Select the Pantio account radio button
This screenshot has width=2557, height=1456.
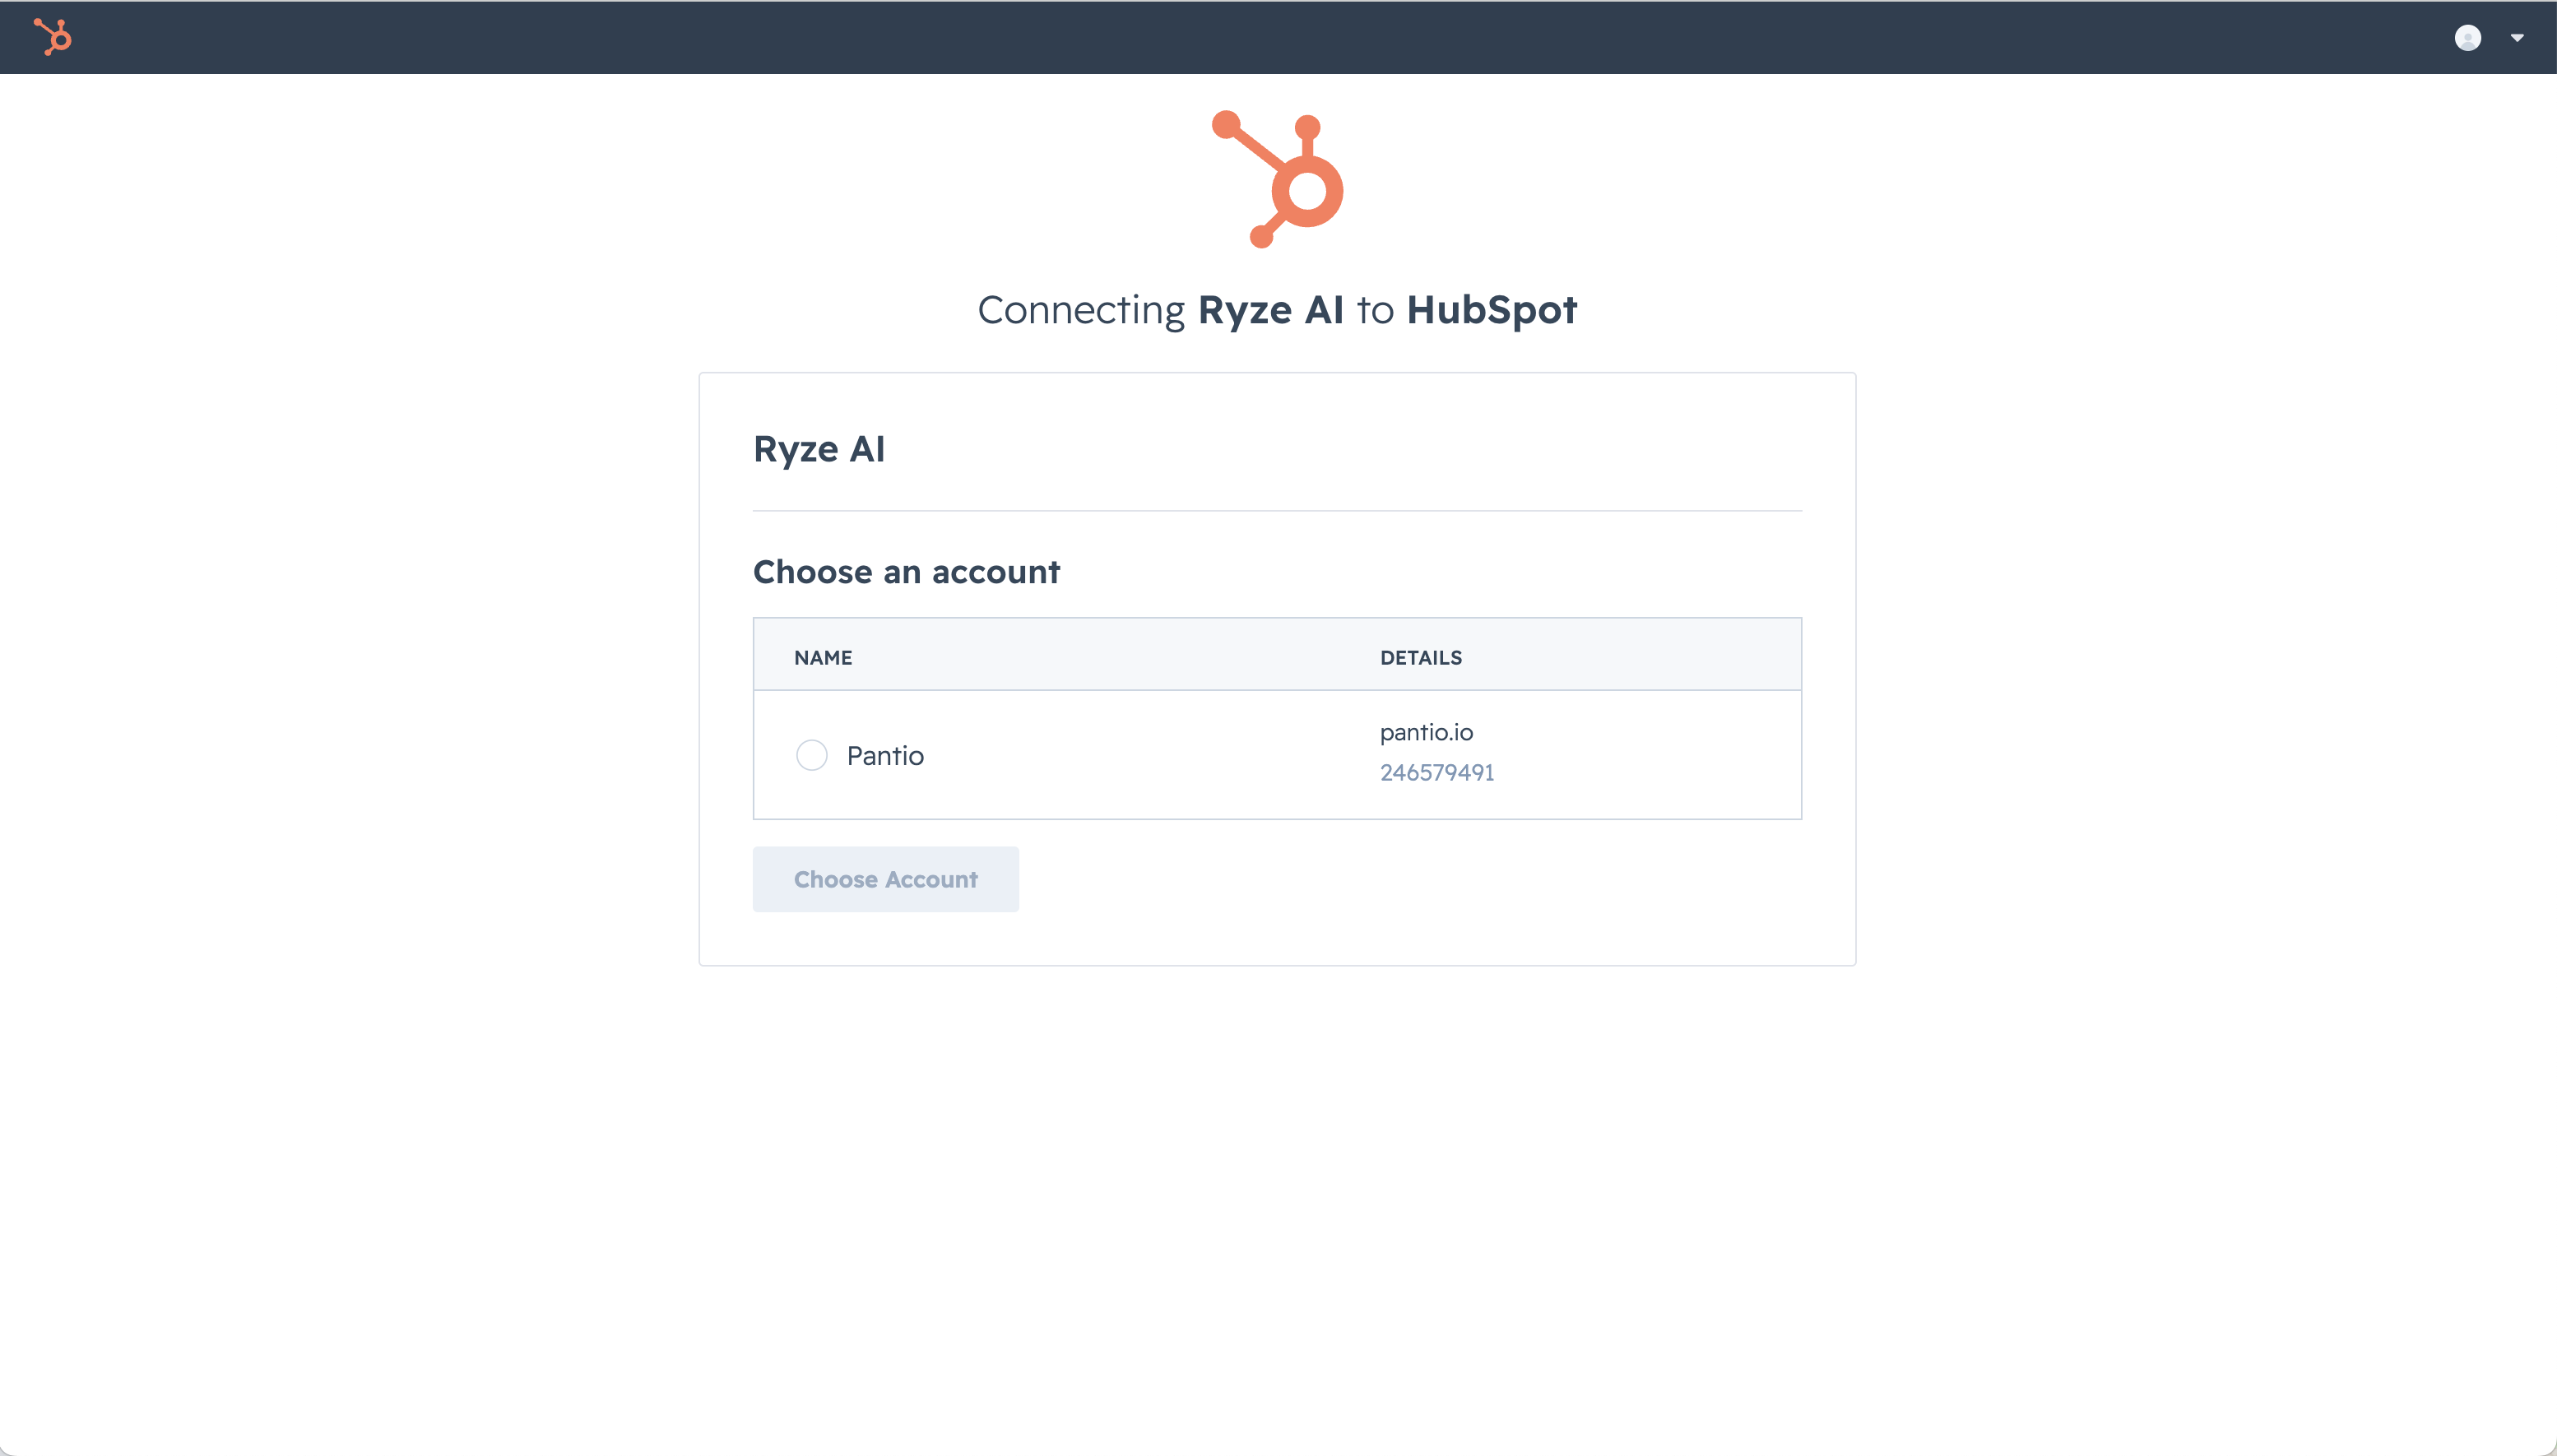coord(811,755)
